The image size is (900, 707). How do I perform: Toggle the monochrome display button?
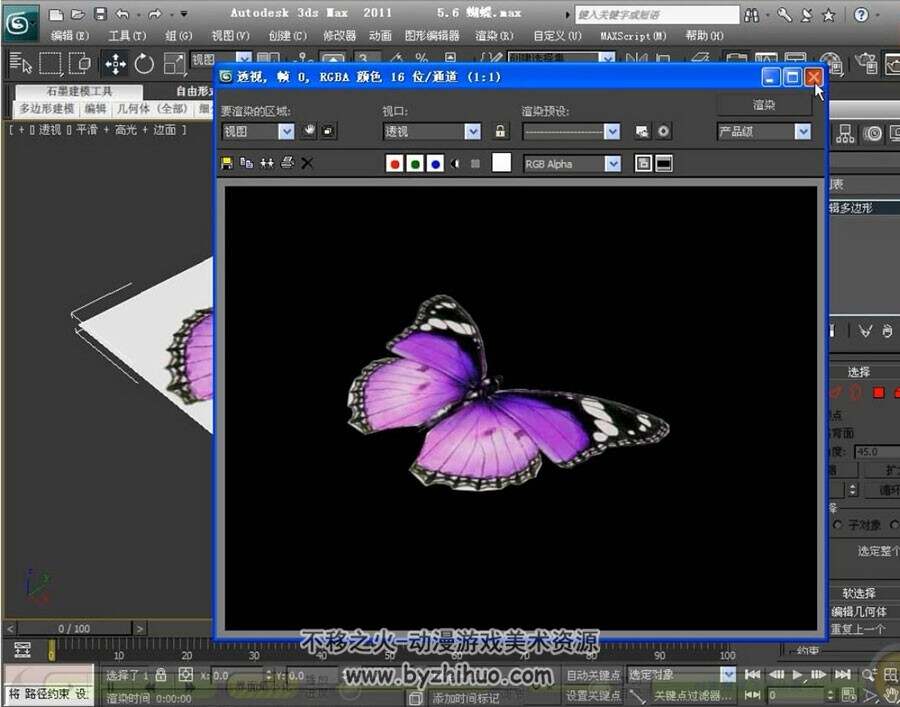click(x=475, y=164)
